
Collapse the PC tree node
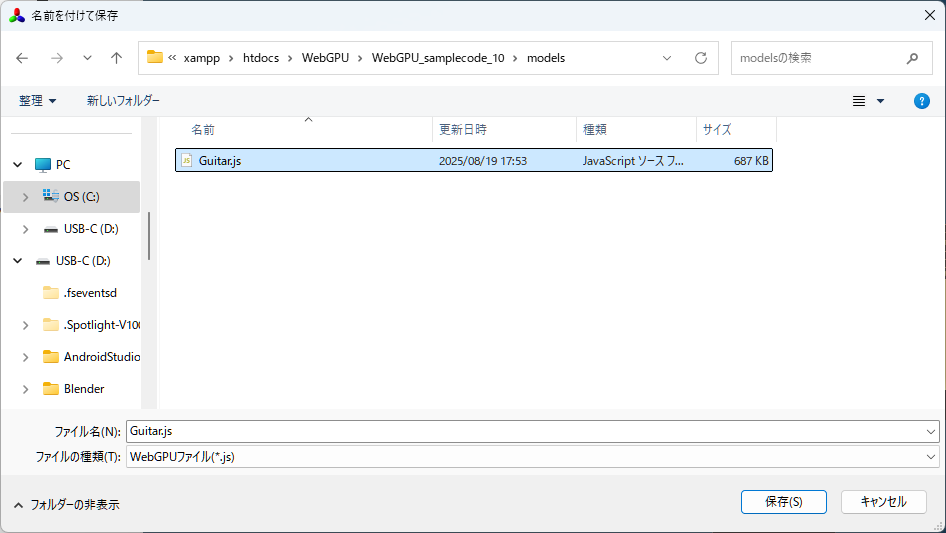[17, 165]
